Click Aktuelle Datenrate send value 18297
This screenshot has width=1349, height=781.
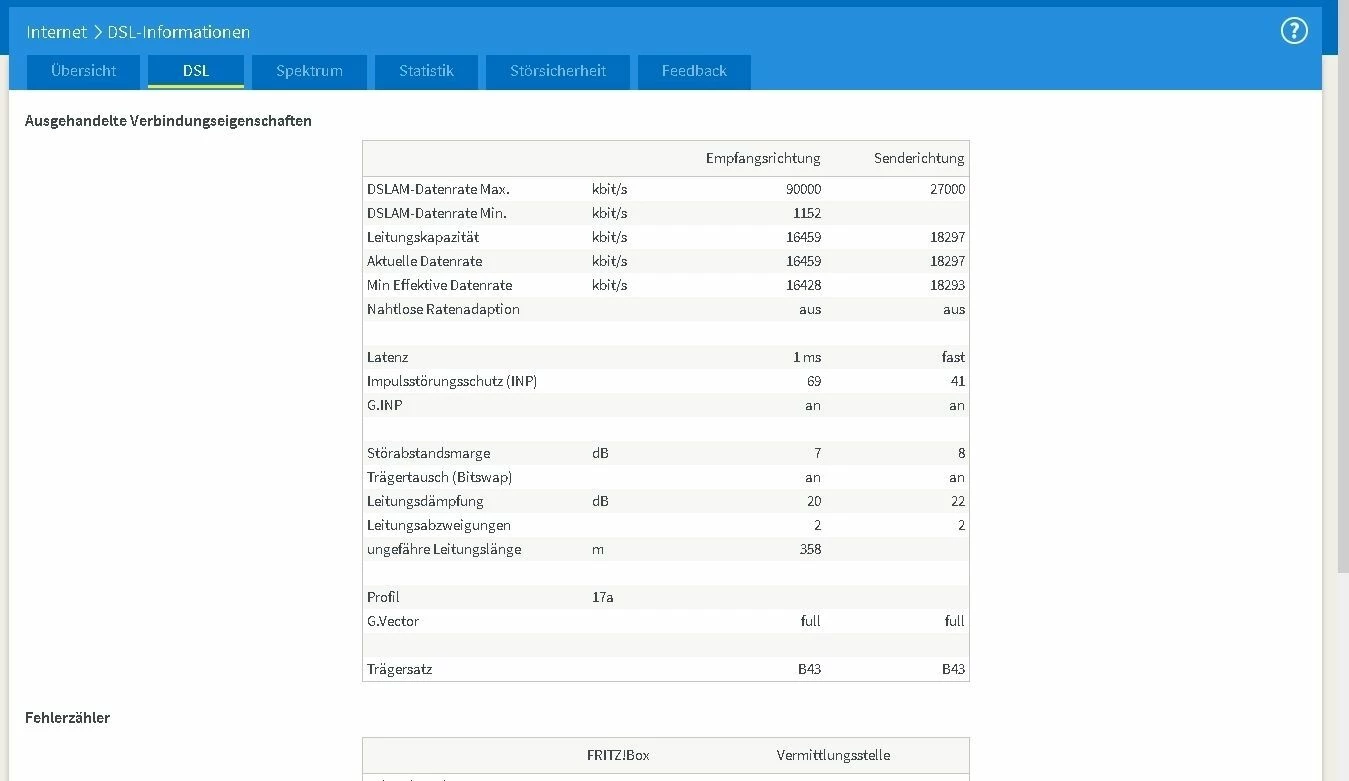click(947, 261)
